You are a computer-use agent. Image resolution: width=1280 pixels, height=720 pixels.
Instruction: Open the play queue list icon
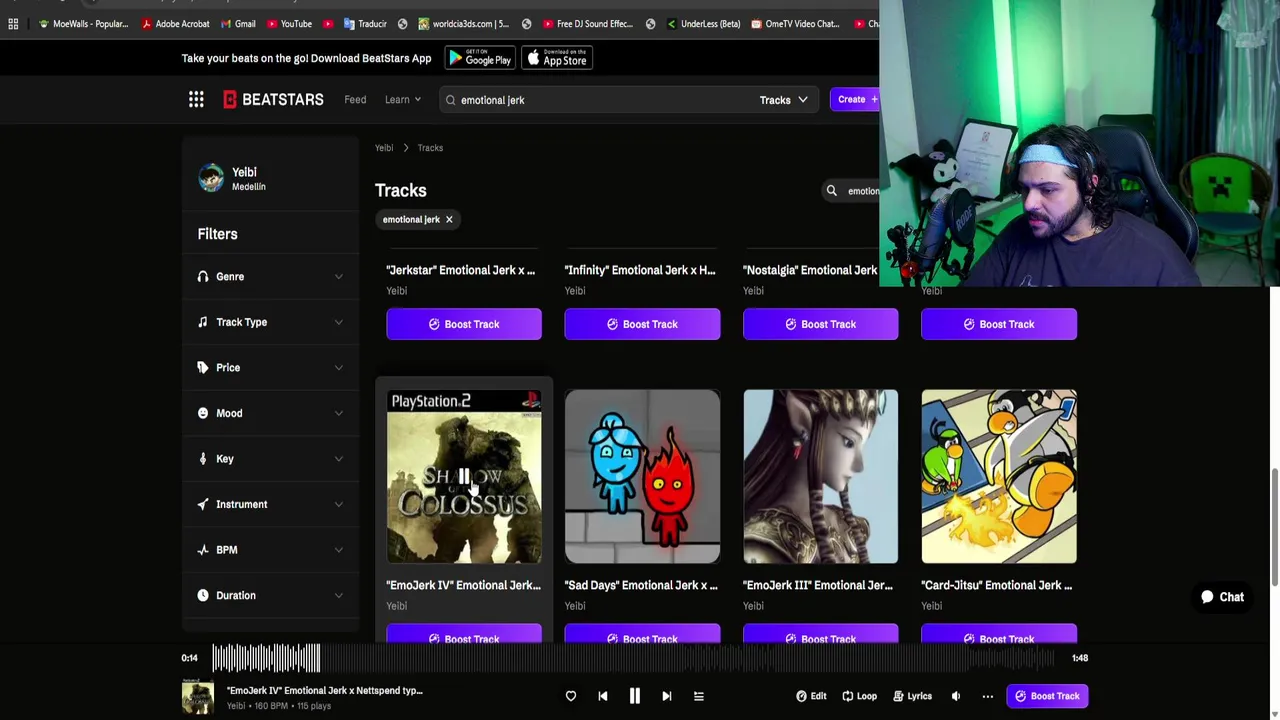(699, 696)
